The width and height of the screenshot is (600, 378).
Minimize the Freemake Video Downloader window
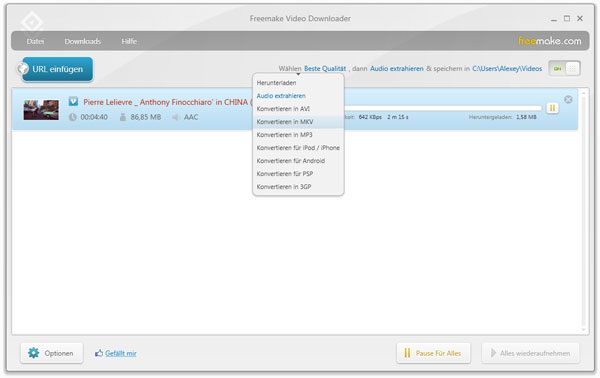(554, 19)
